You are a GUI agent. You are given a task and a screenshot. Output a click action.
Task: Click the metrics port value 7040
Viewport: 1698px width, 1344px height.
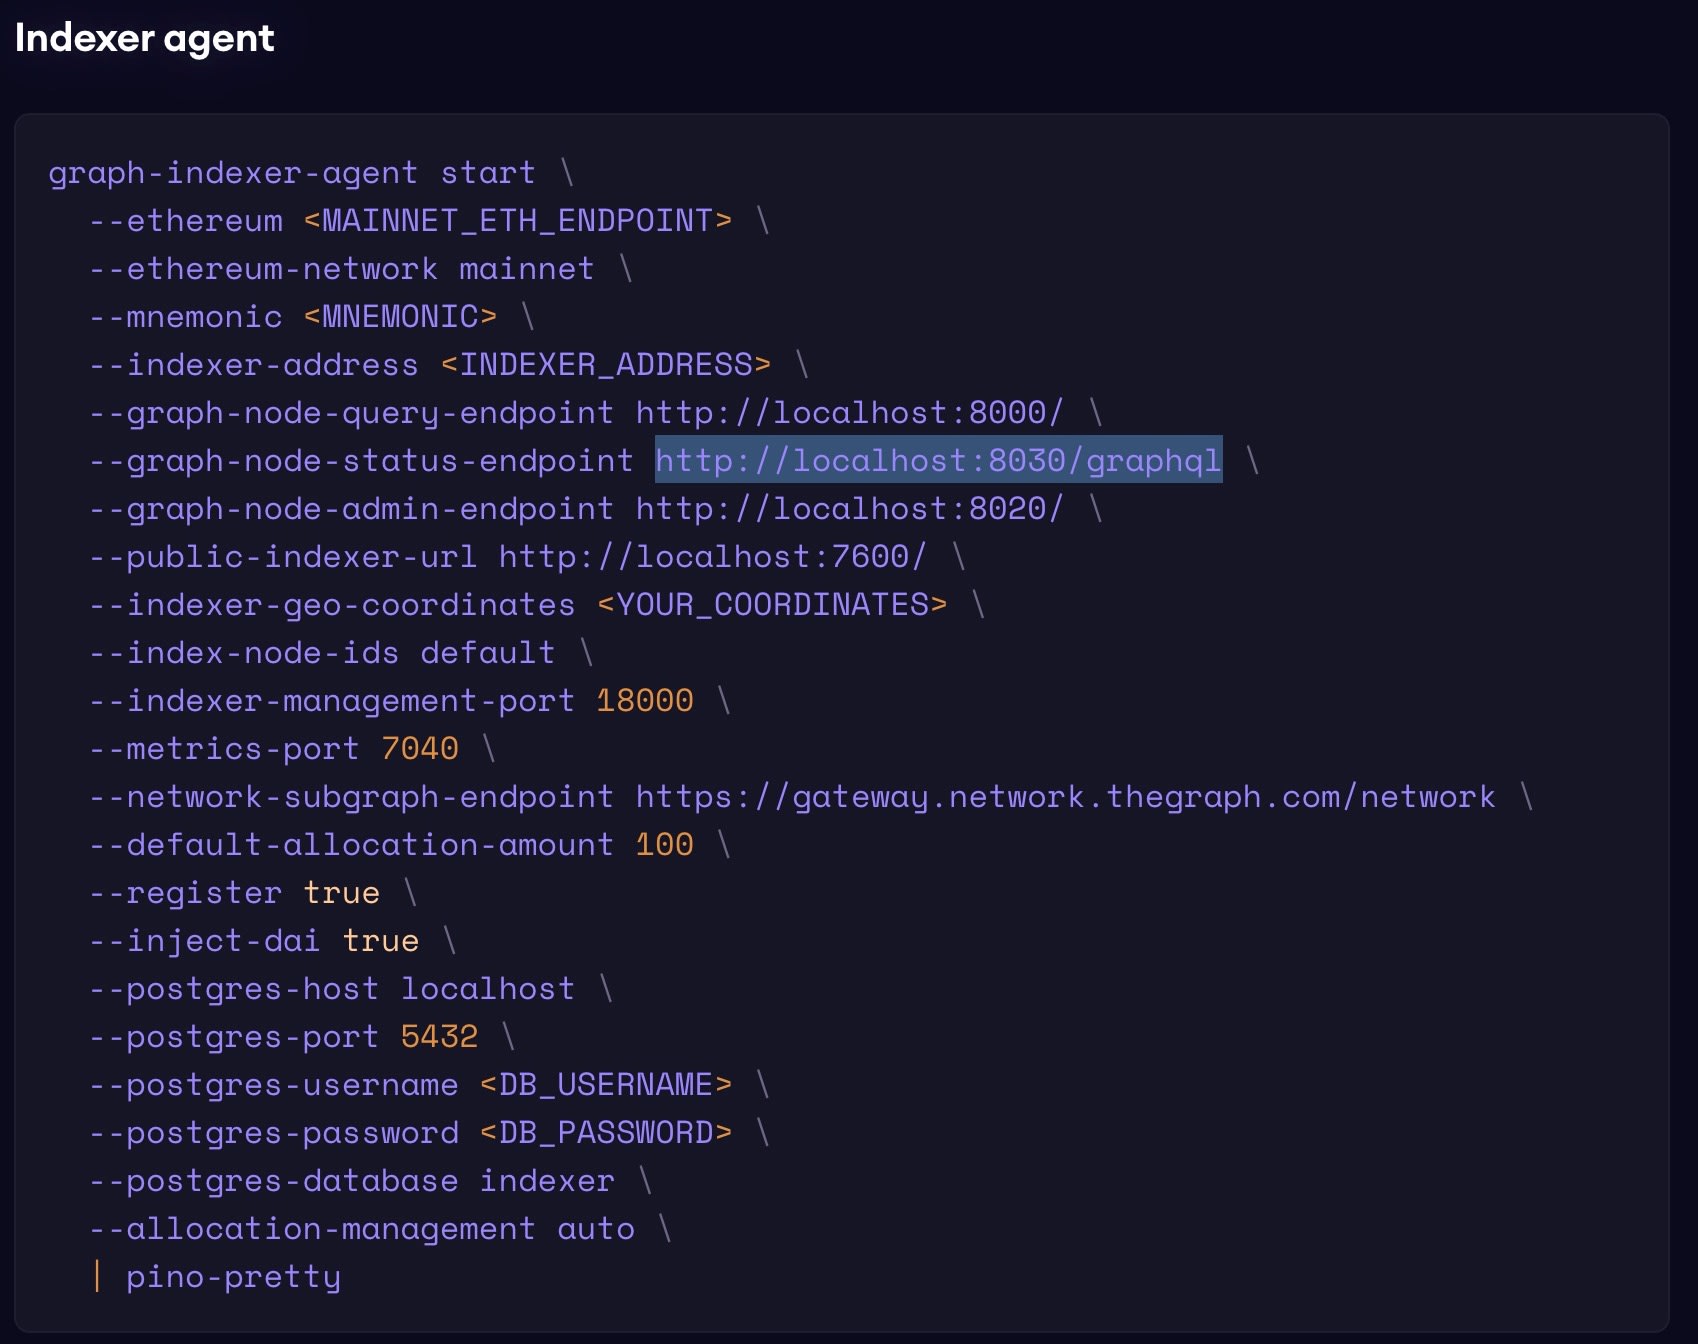point(420,748)
